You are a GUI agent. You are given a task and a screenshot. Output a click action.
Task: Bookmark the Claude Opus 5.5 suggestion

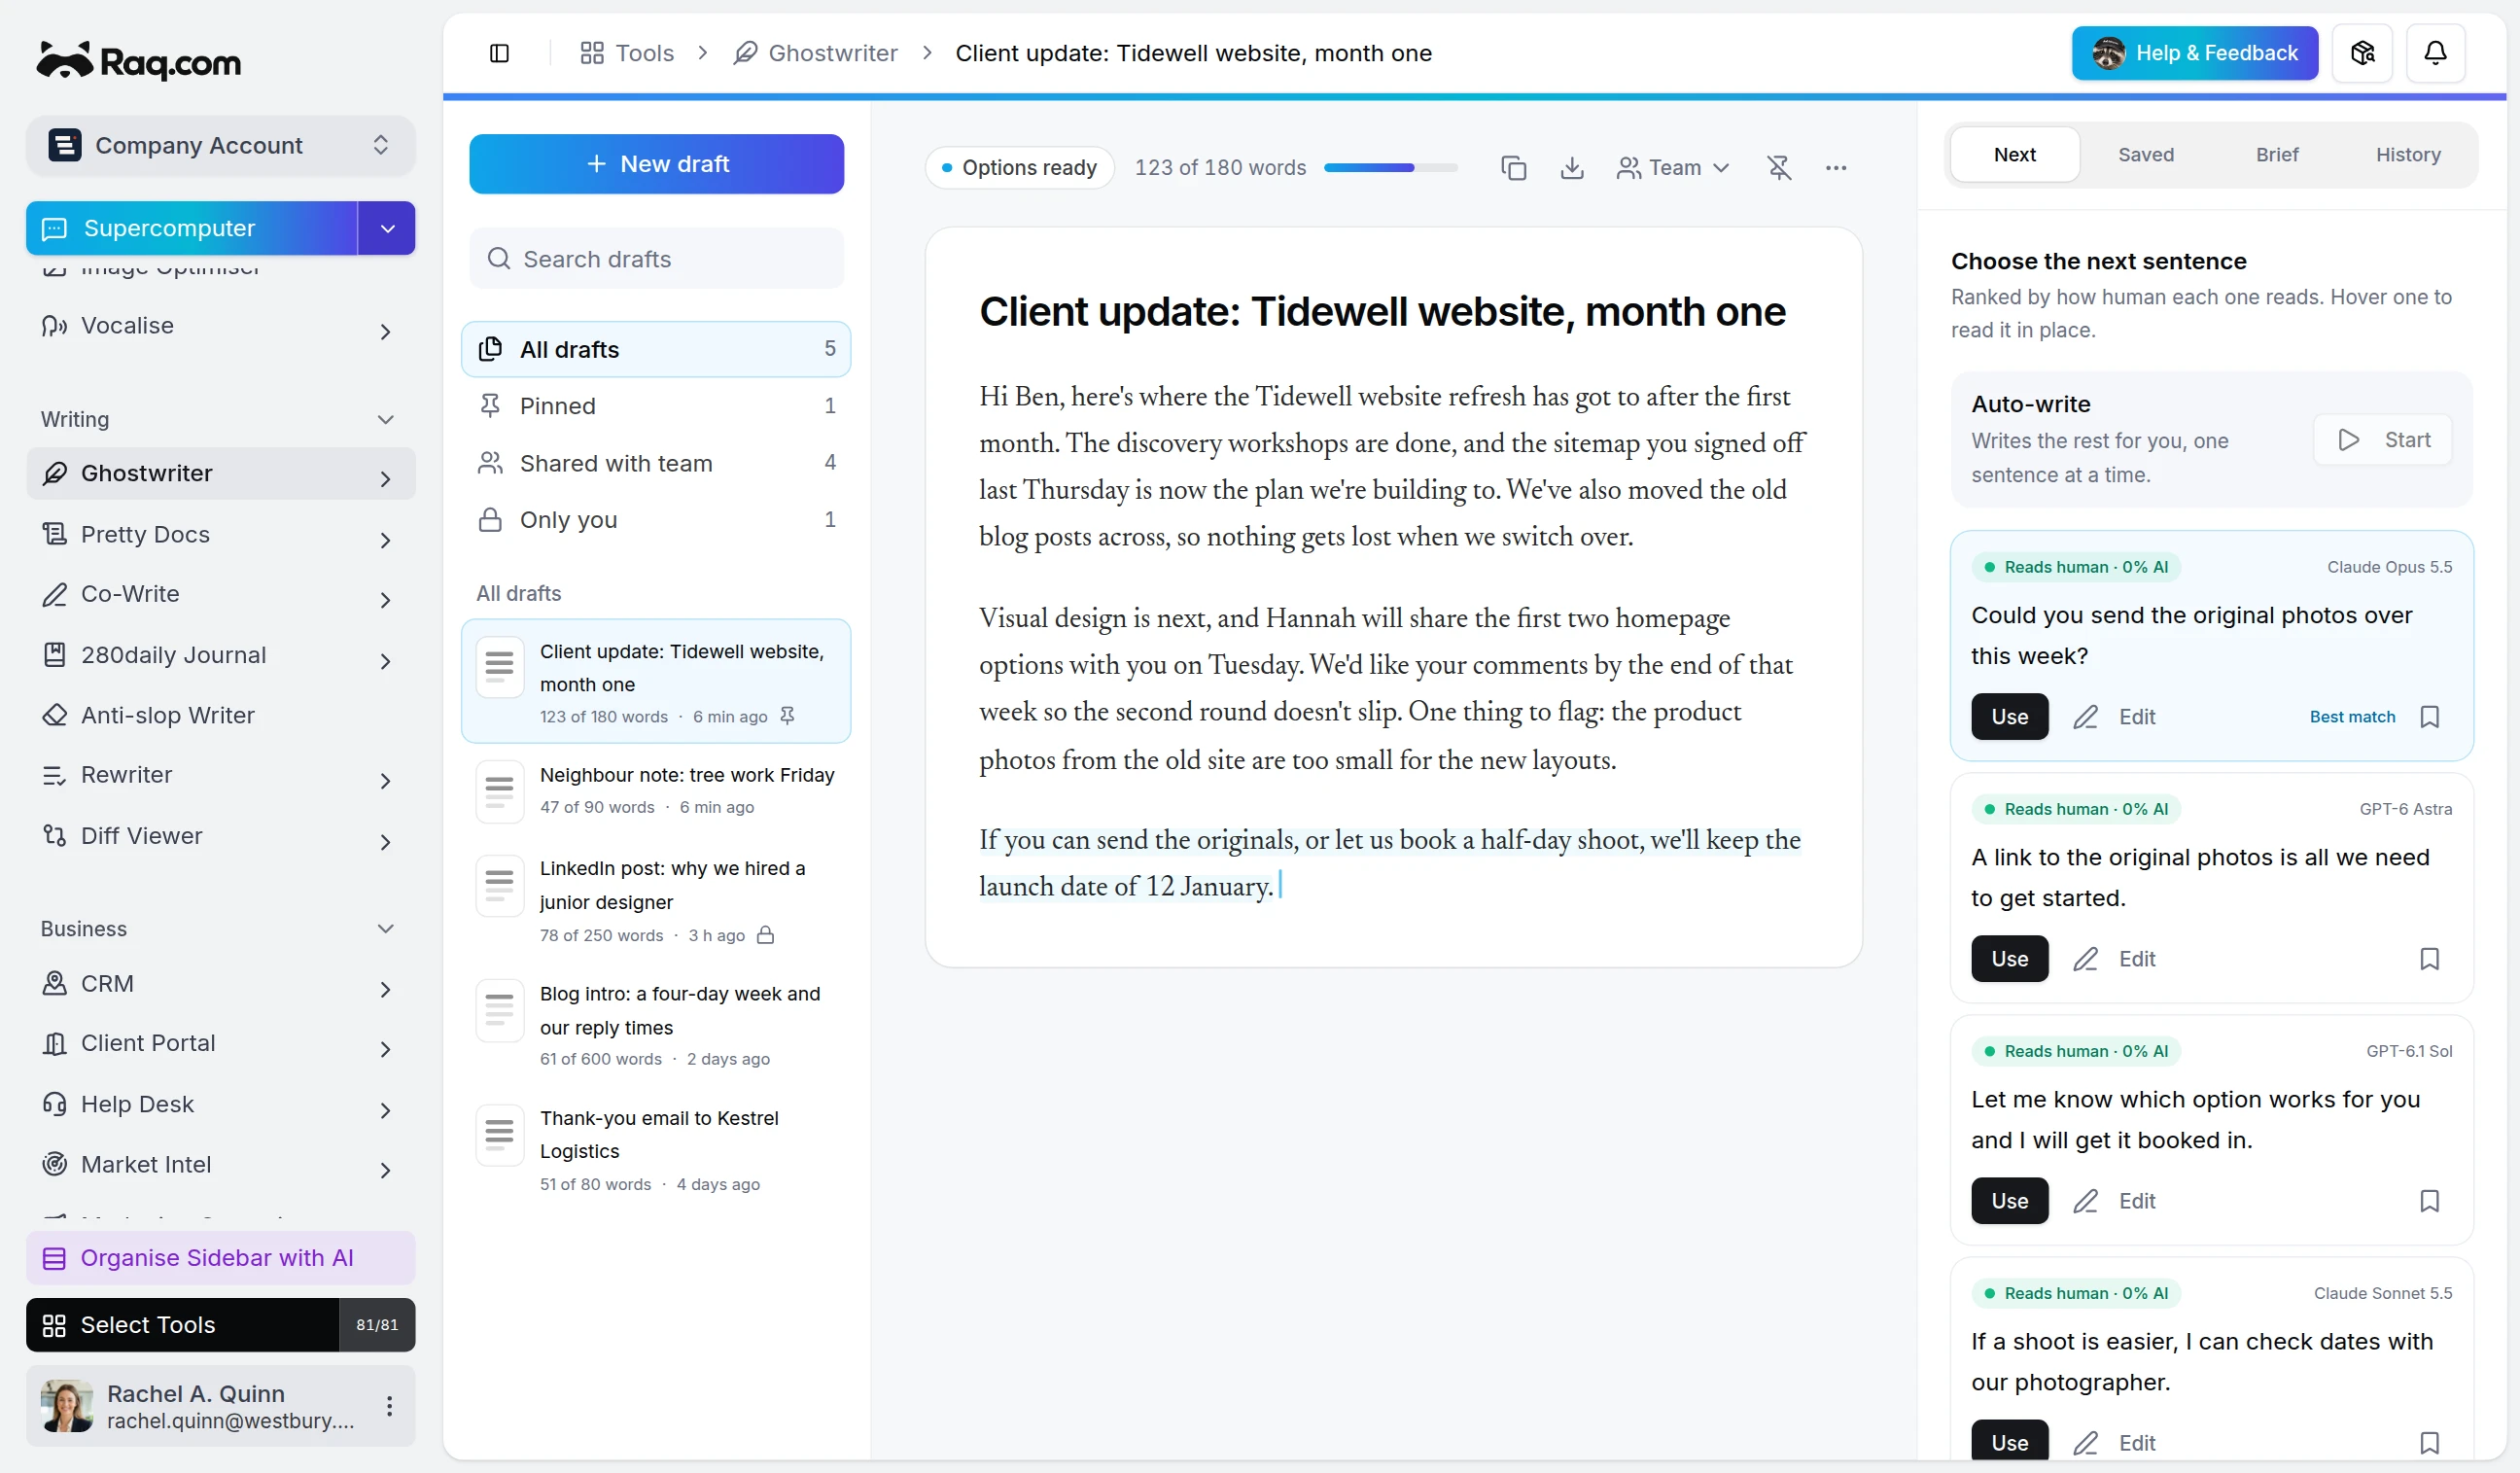(x=2429, y=717)
